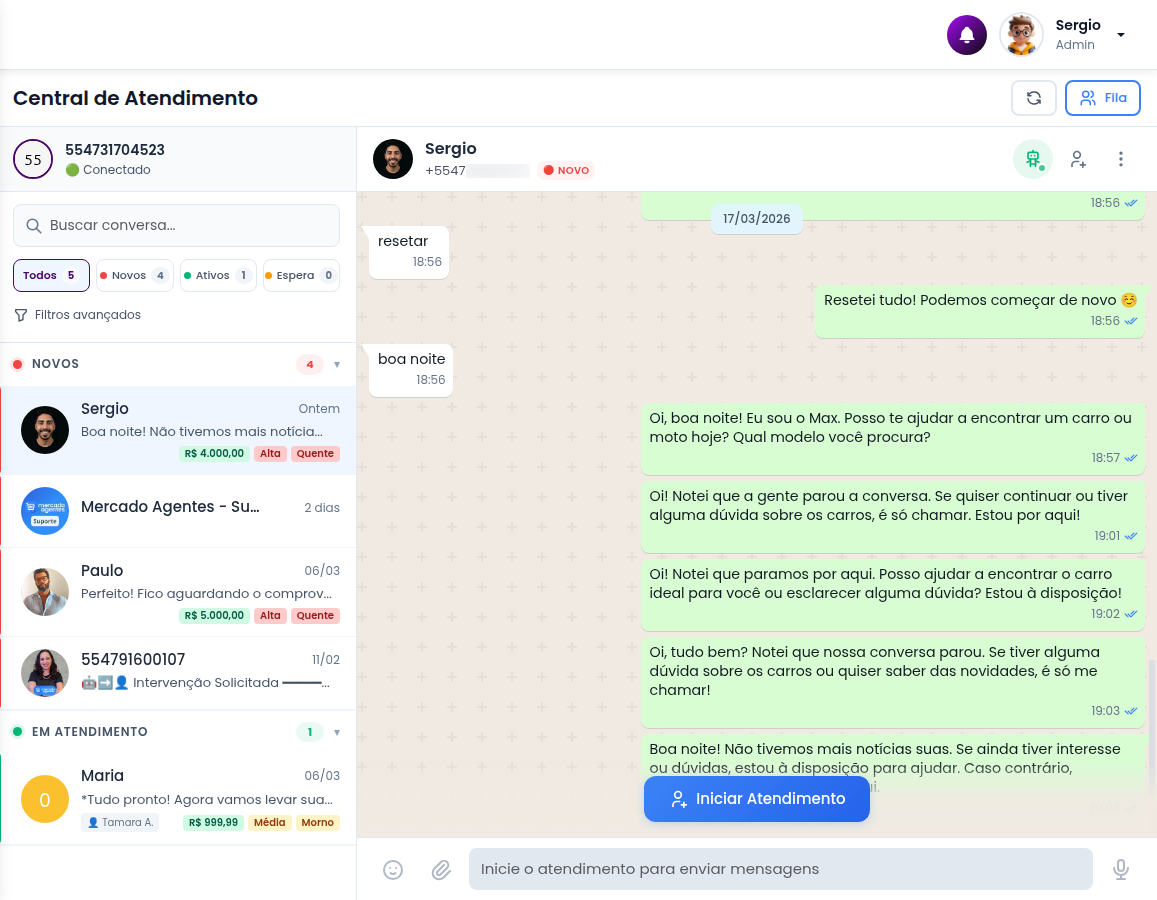Select the Espera filter tab
The width and height of the screenshot is (1157, 900).
(302, 276)
